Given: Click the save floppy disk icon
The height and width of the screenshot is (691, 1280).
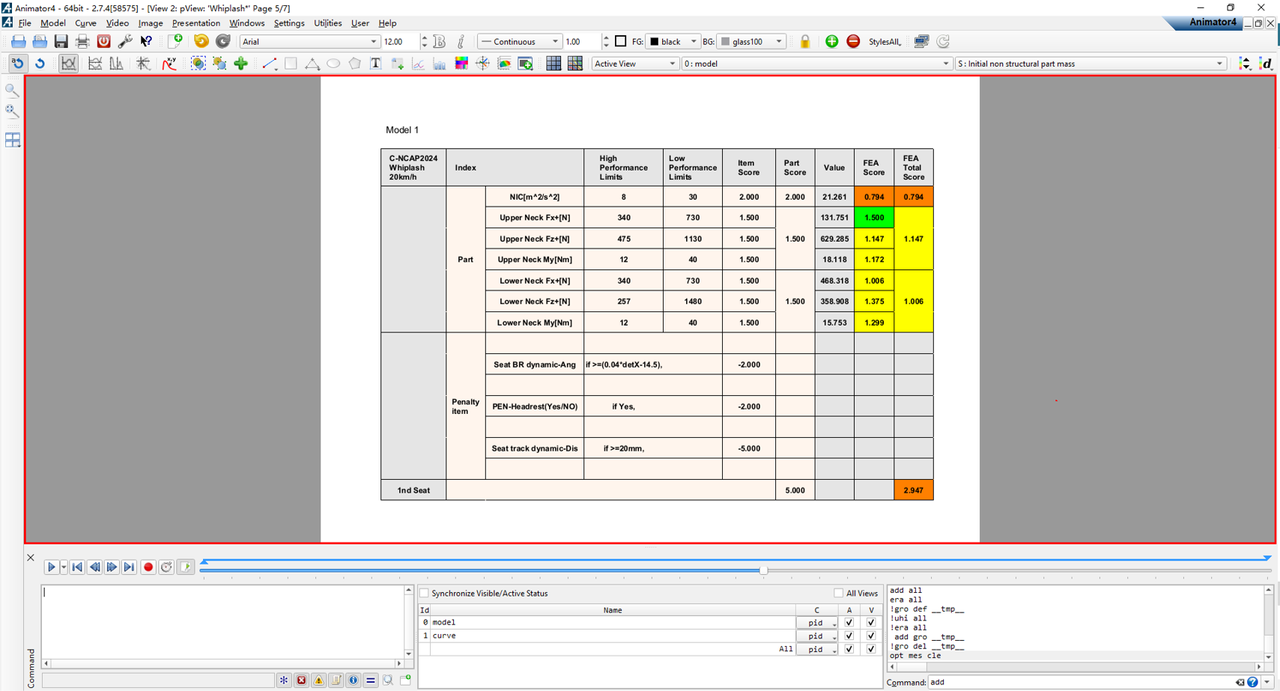Looking at the screenshot, I should 61,42.
